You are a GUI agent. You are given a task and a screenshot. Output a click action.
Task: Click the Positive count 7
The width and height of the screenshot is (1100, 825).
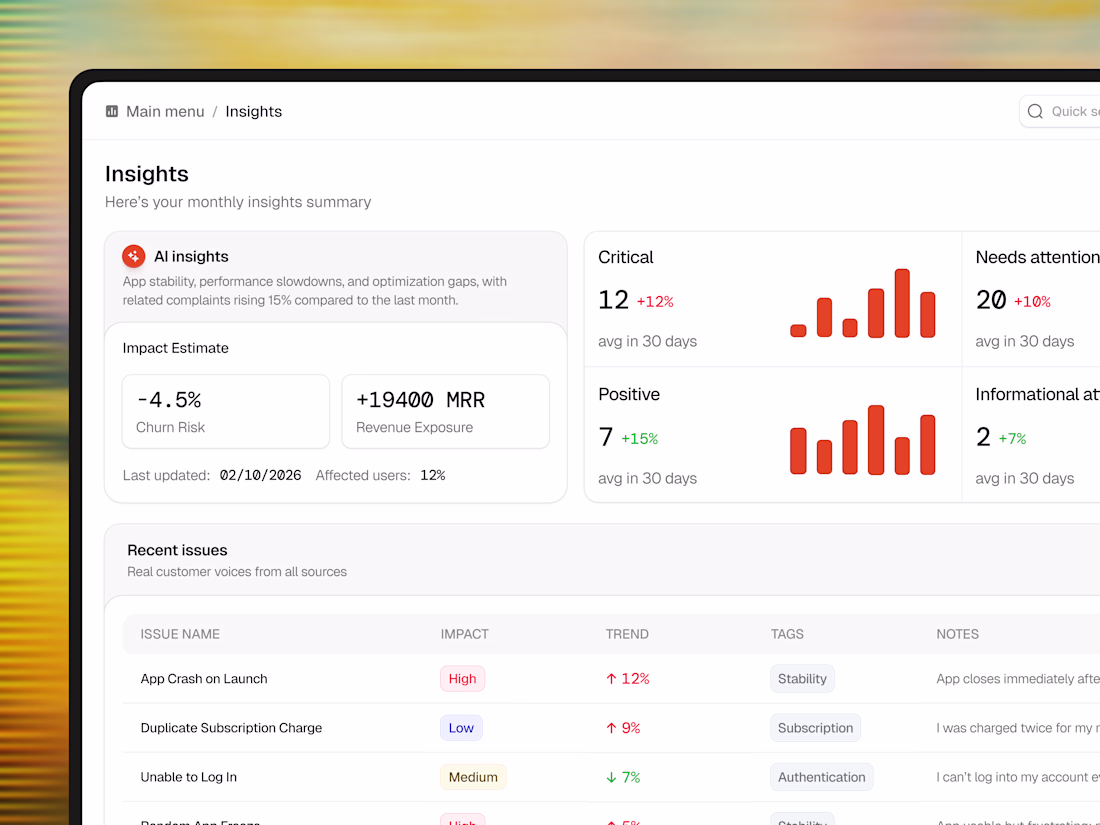coord(606,437)
